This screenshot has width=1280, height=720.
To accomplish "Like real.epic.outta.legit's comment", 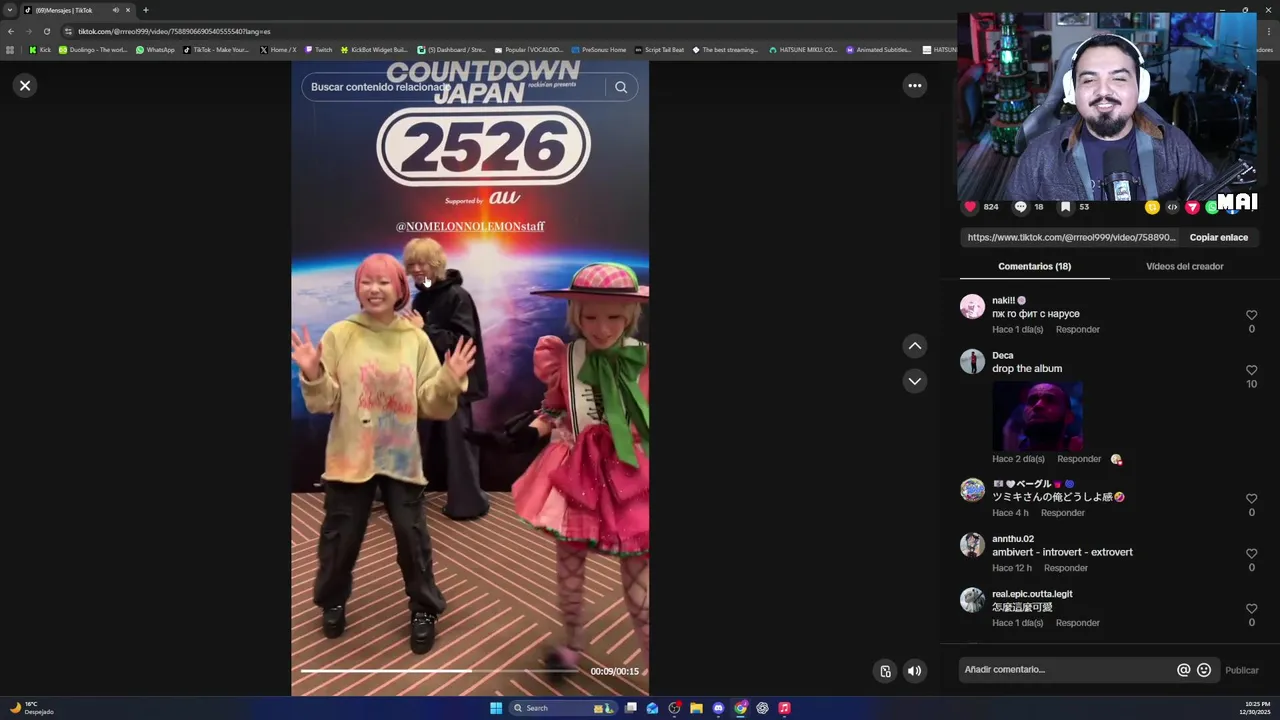I will [1251, 608].
